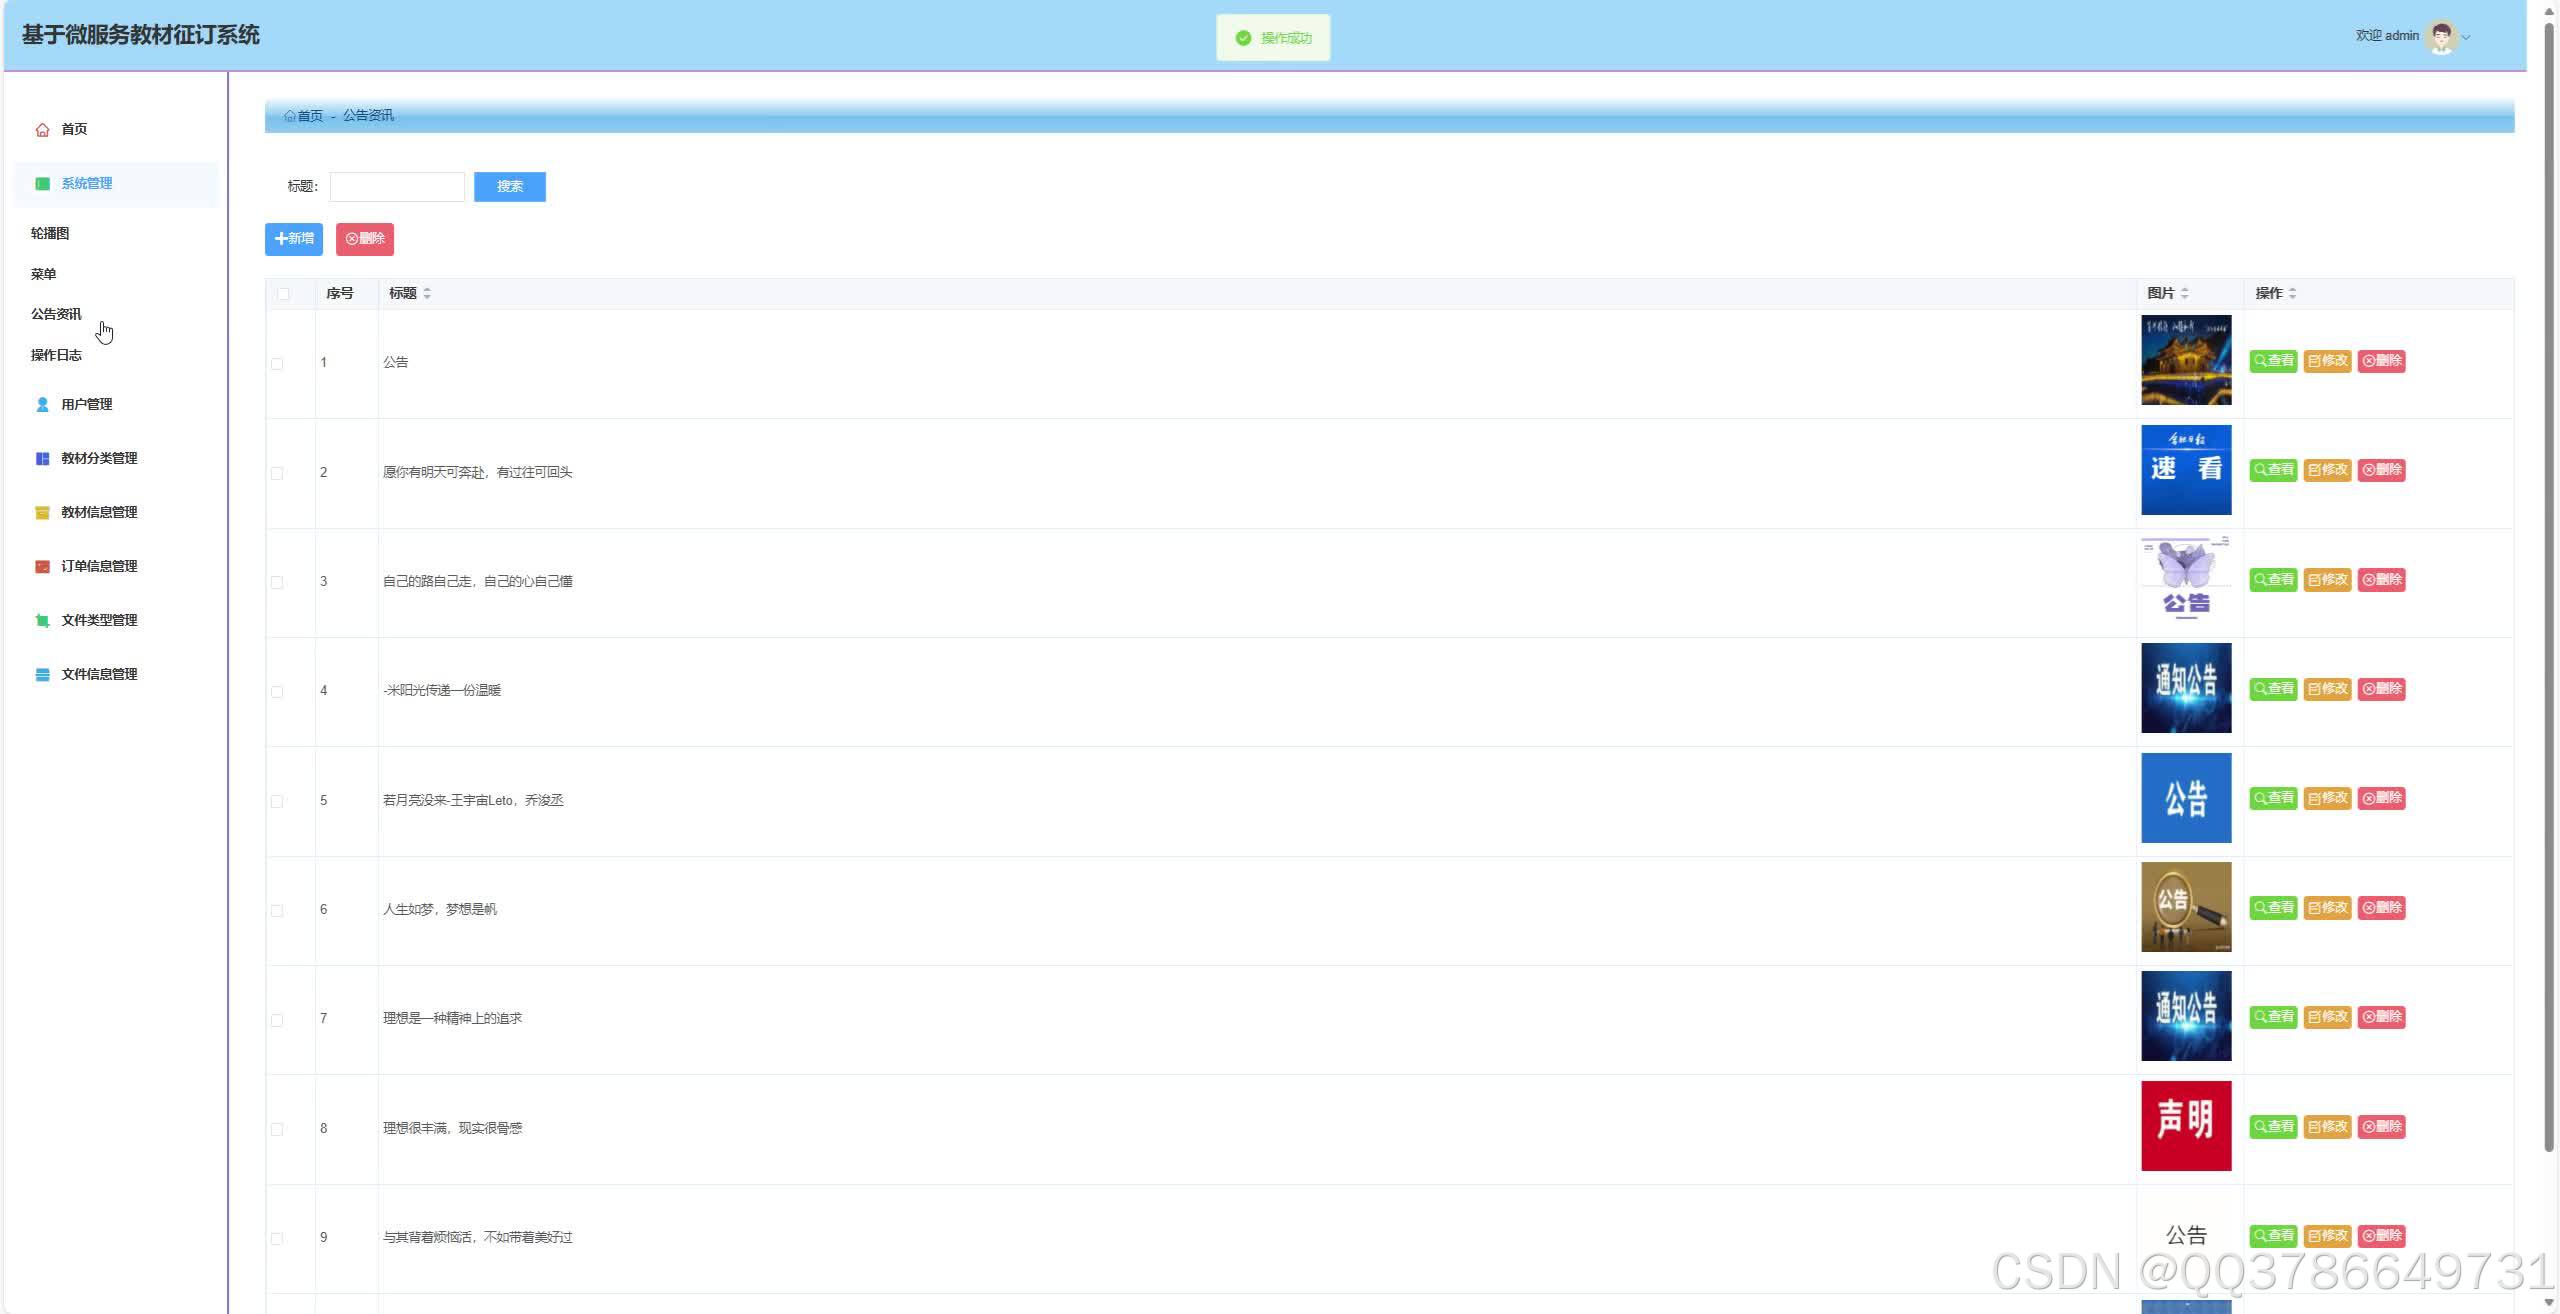Select the checkbox for row 5
Image resolution: width=2560 pixels, height=1314 pixels.
pos(277,802)
